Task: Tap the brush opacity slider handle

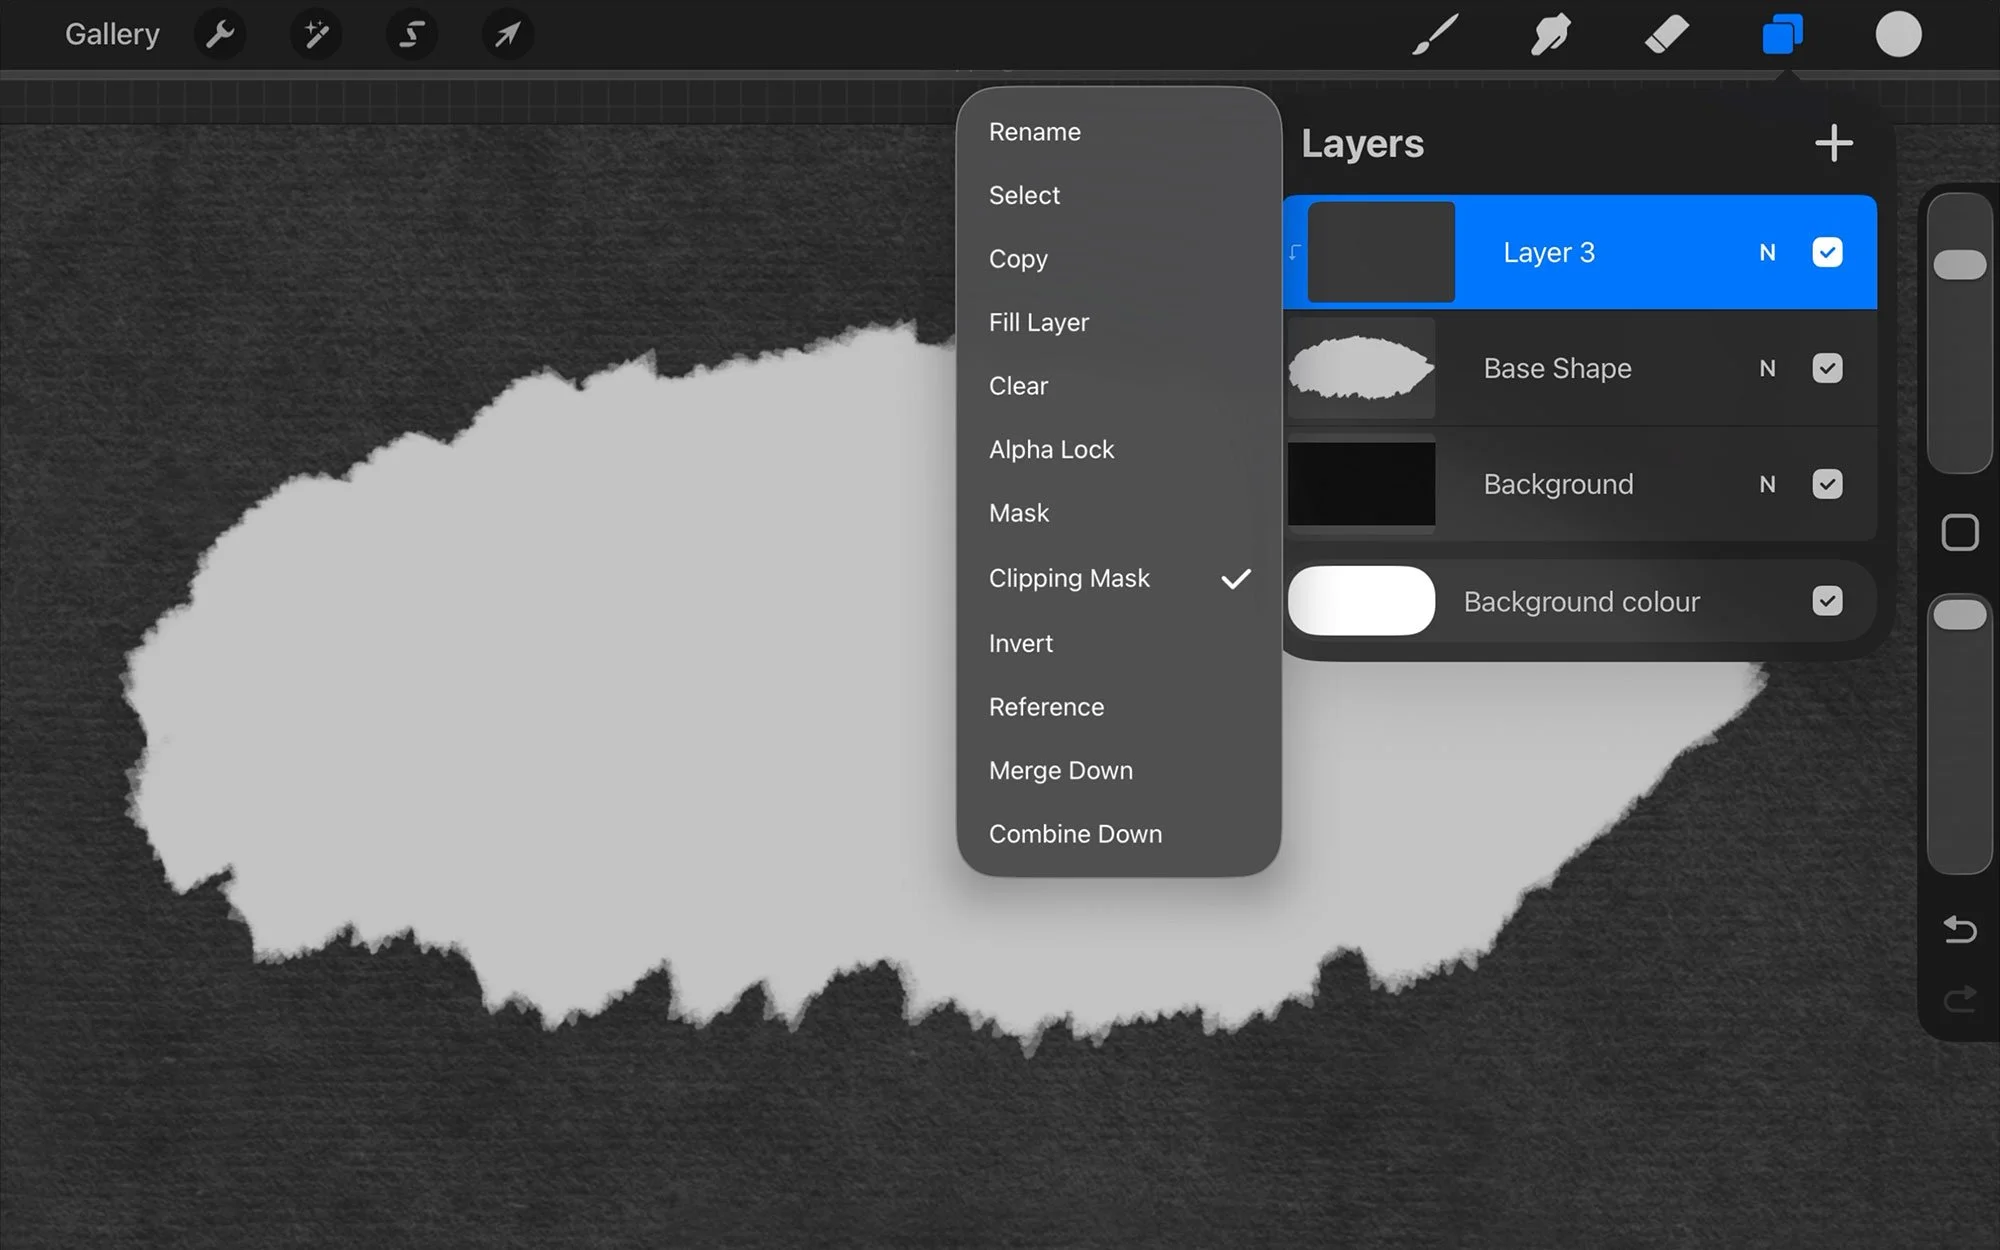Action: coord(1959,615)
